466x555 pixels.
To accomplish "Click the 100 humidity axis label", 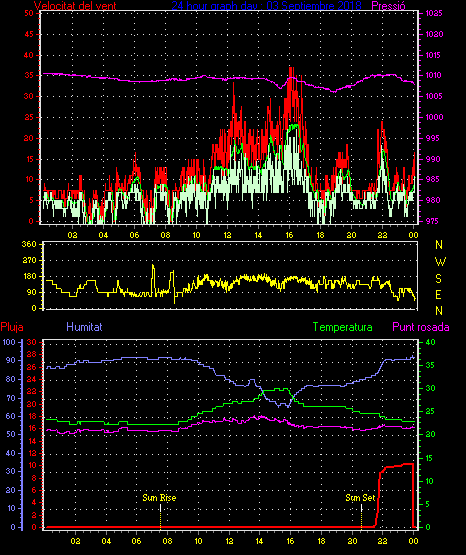I will 9,342.
